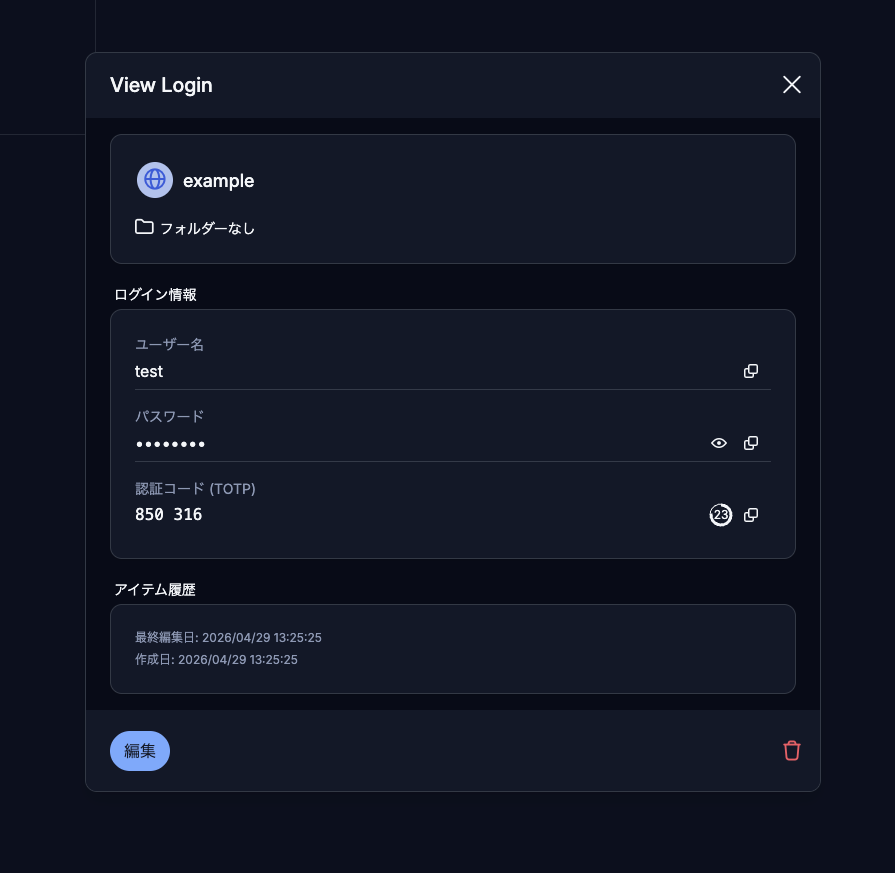Screen dimensions: 895x873
Task: Click the アイテム履歴 section heading
Action: pyautogui.click(x=155, y=589)
